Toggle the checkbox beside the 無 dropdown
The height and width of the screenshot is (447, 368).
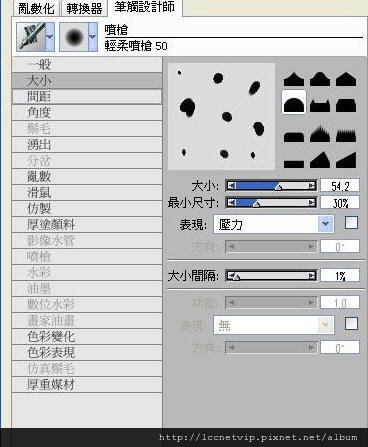(351, 323)
